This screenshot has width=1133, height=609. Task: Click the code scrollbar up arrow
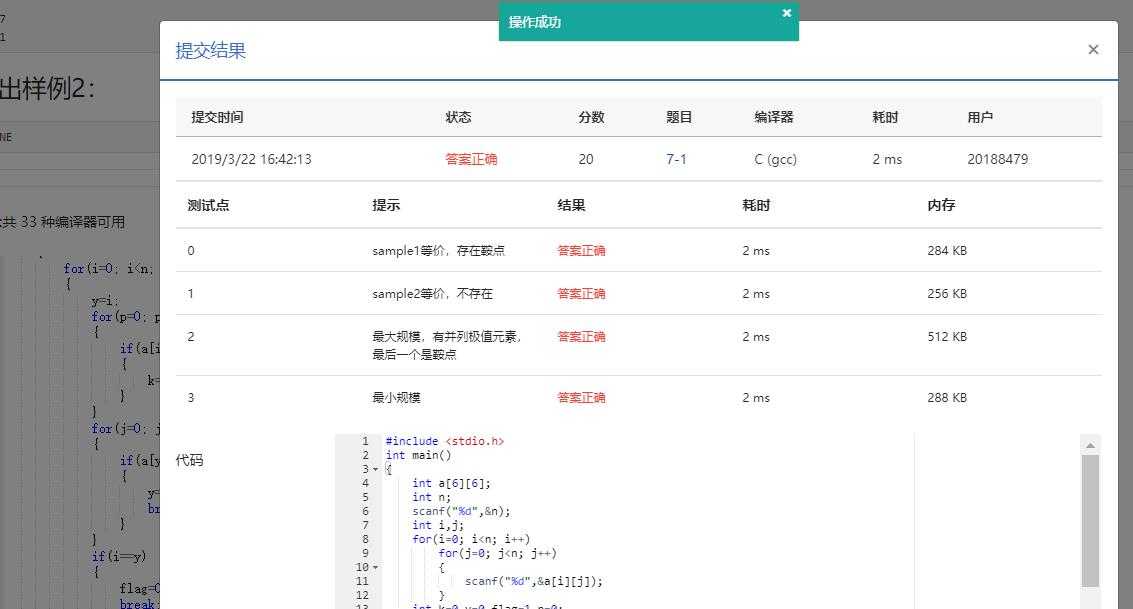coord(1090,446)
